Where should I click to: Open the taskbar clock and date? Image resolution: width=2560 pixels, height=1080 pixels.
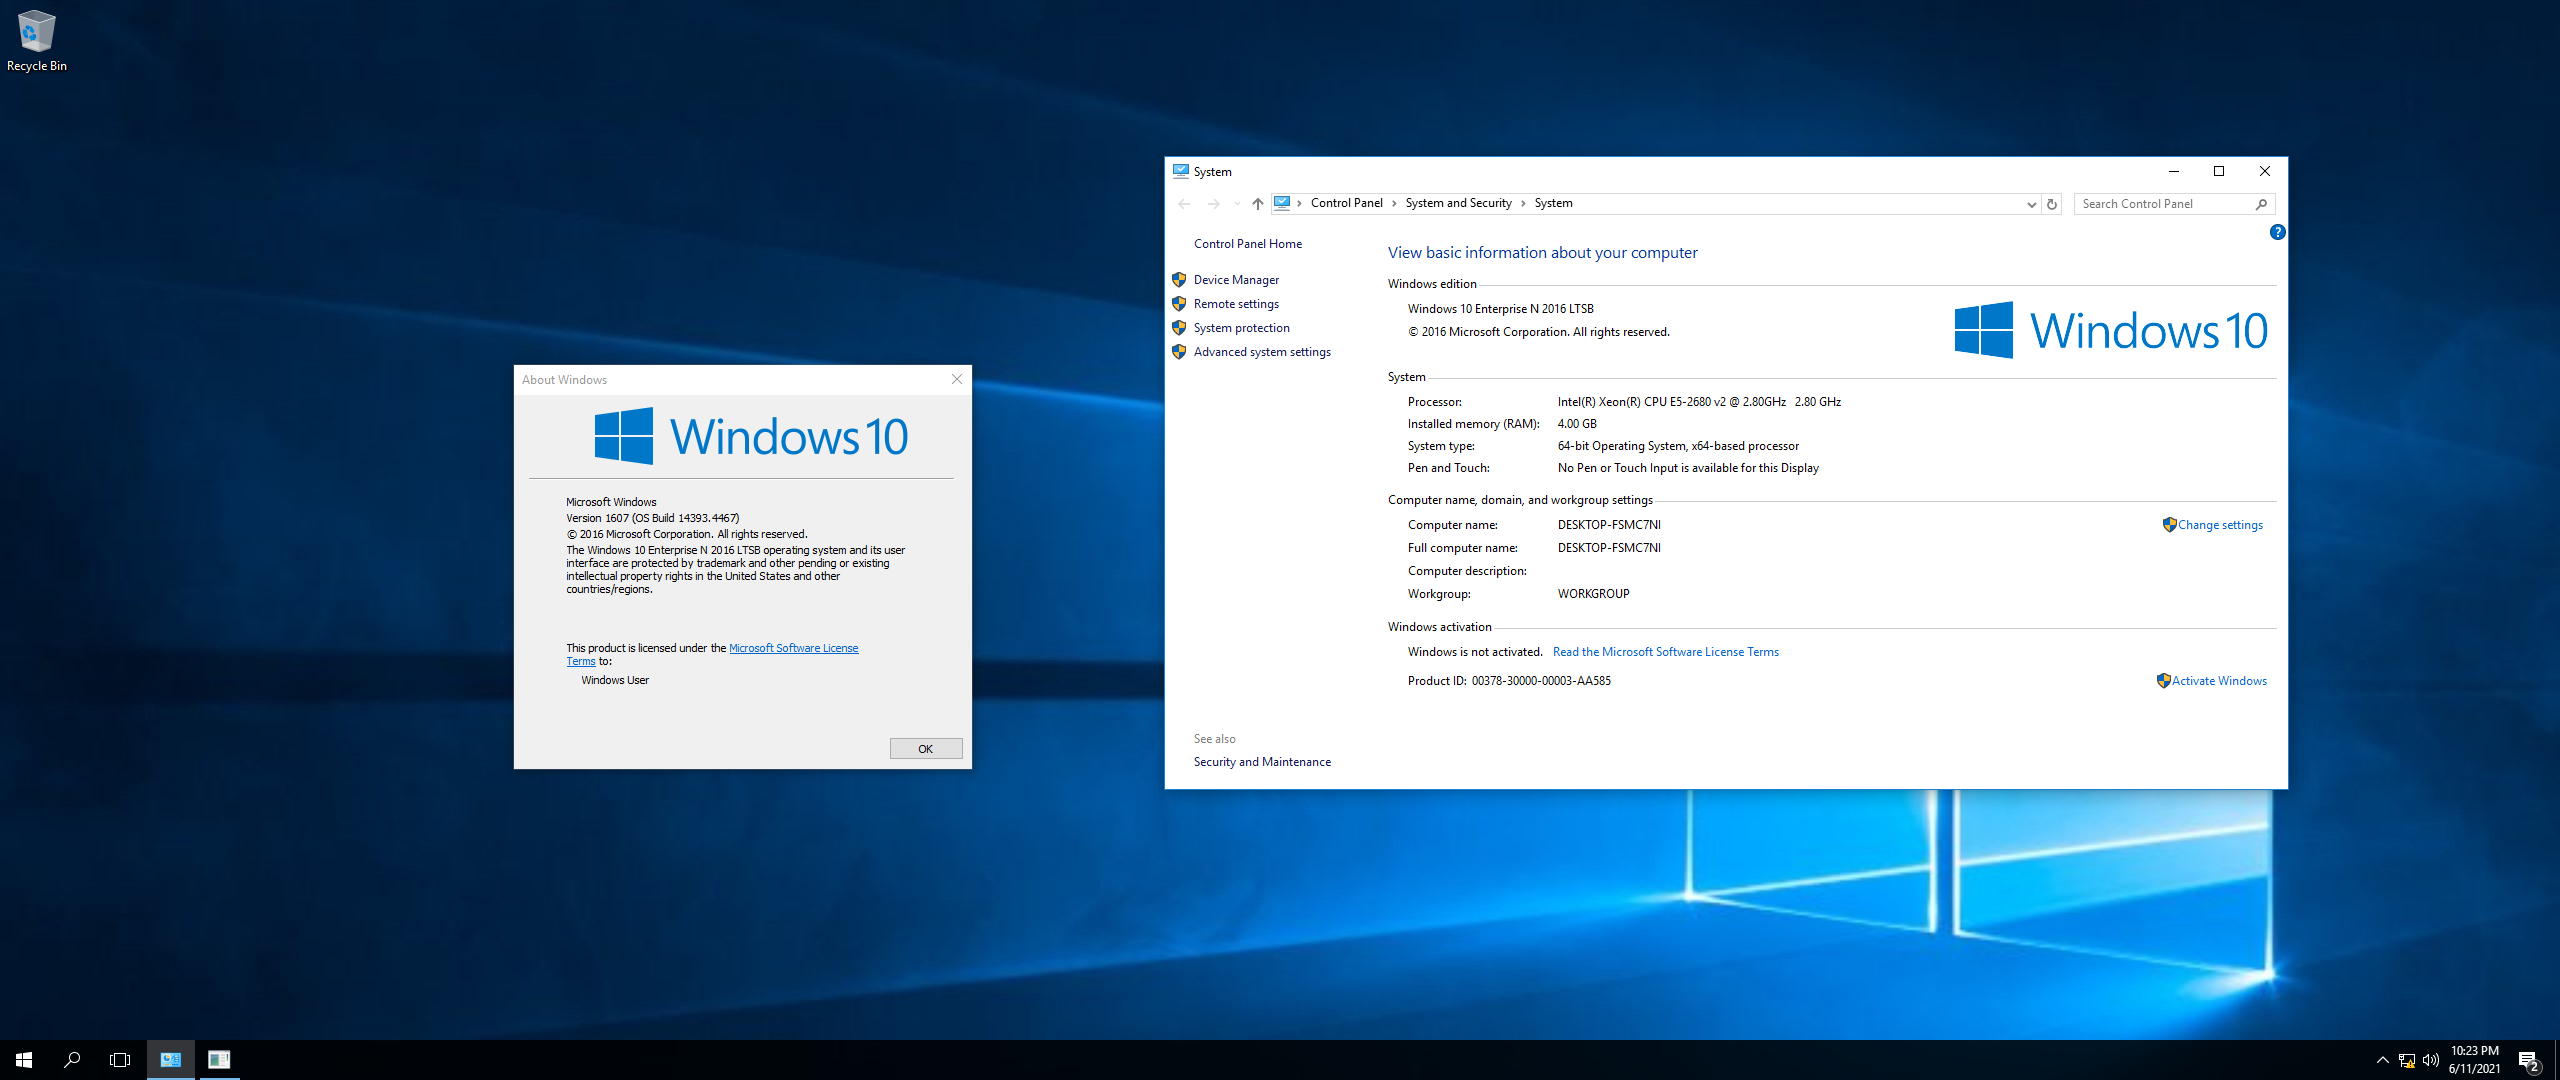point(2474,1060)
